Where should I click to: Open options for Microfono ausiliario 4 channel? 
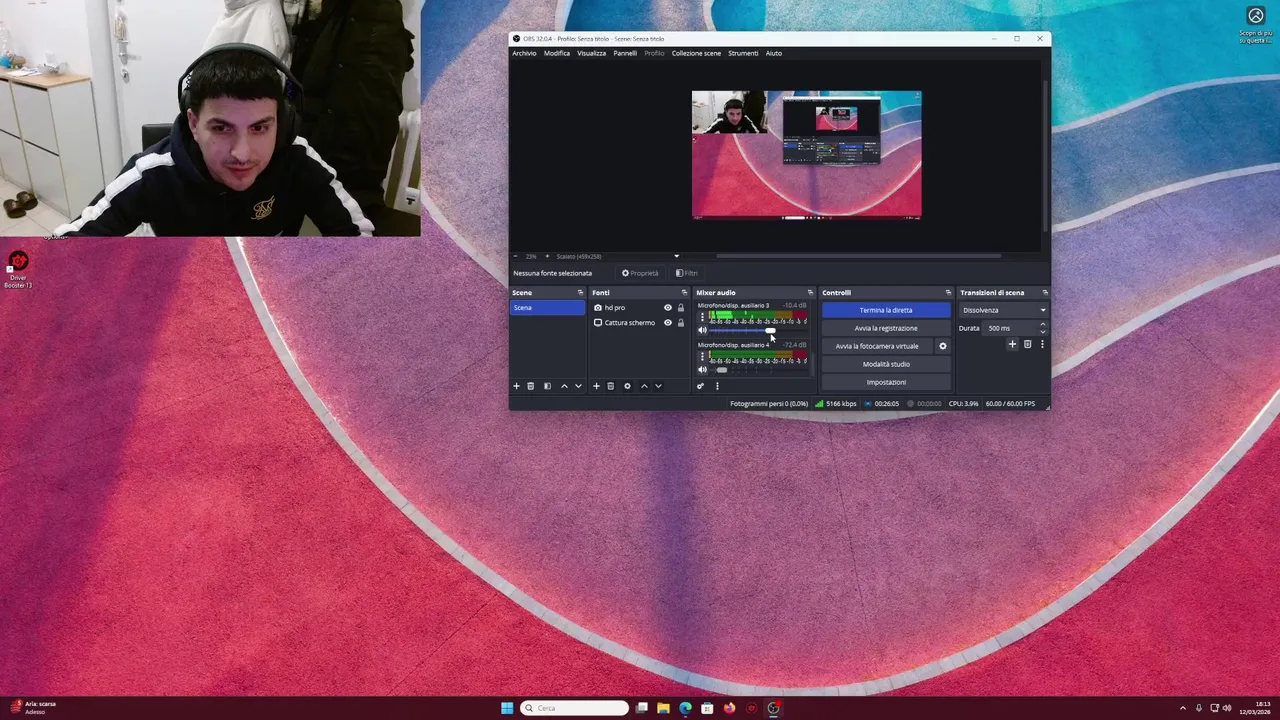(702, 356)
